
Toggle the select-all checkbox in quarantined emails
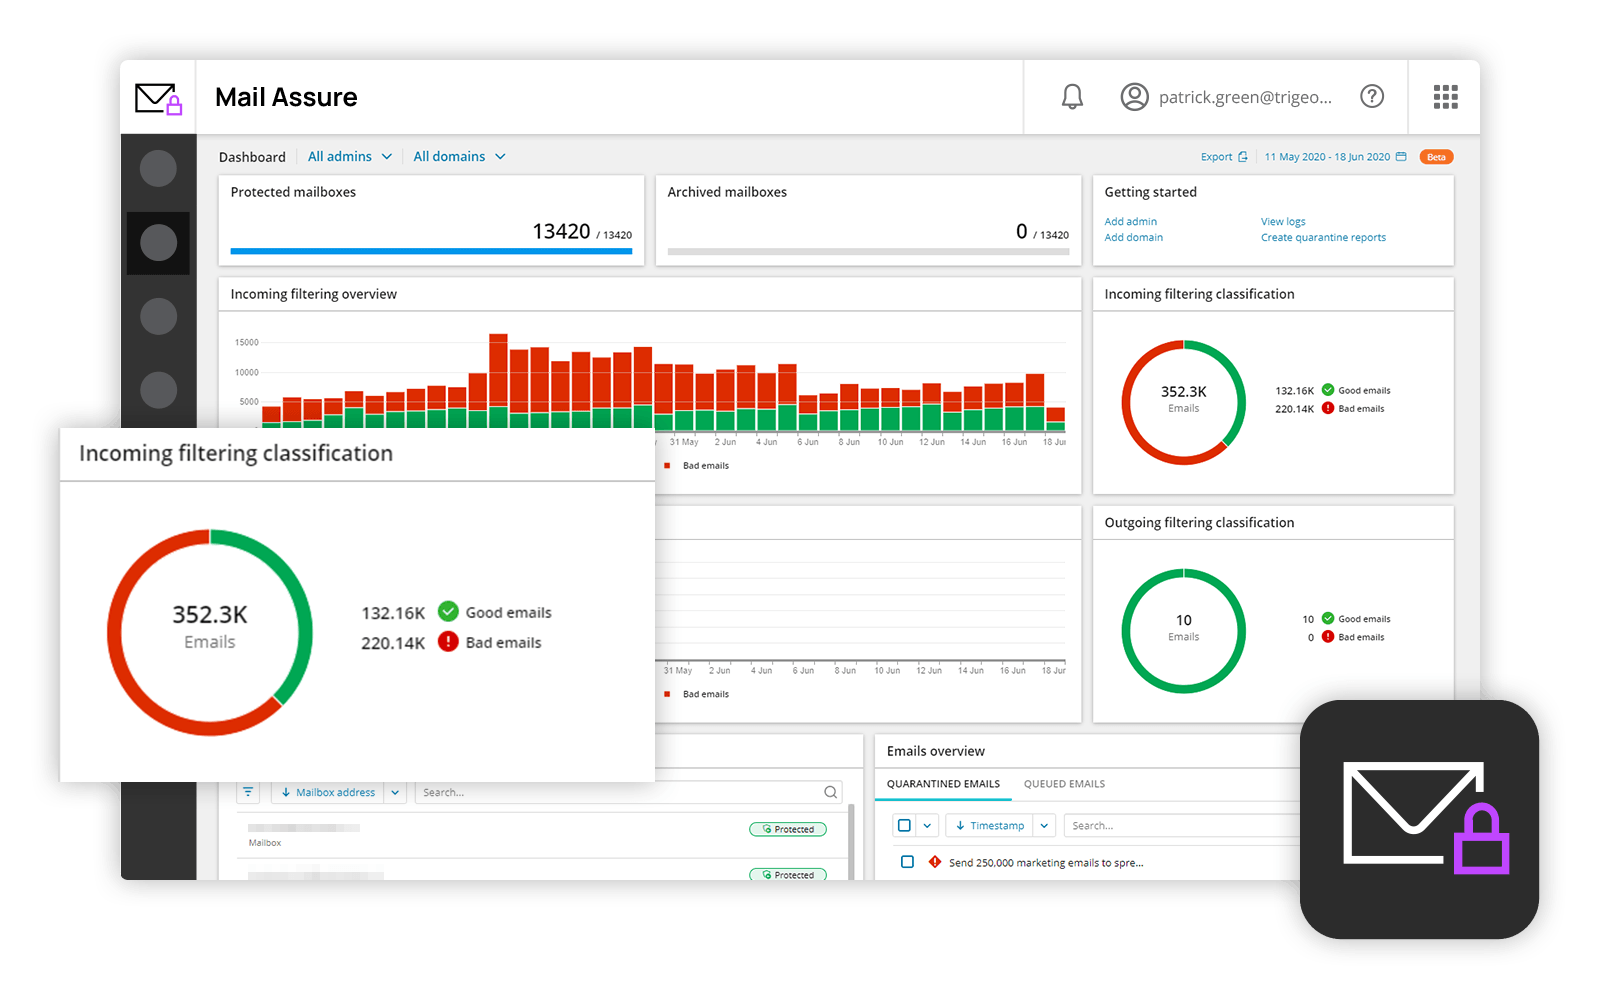905,826
